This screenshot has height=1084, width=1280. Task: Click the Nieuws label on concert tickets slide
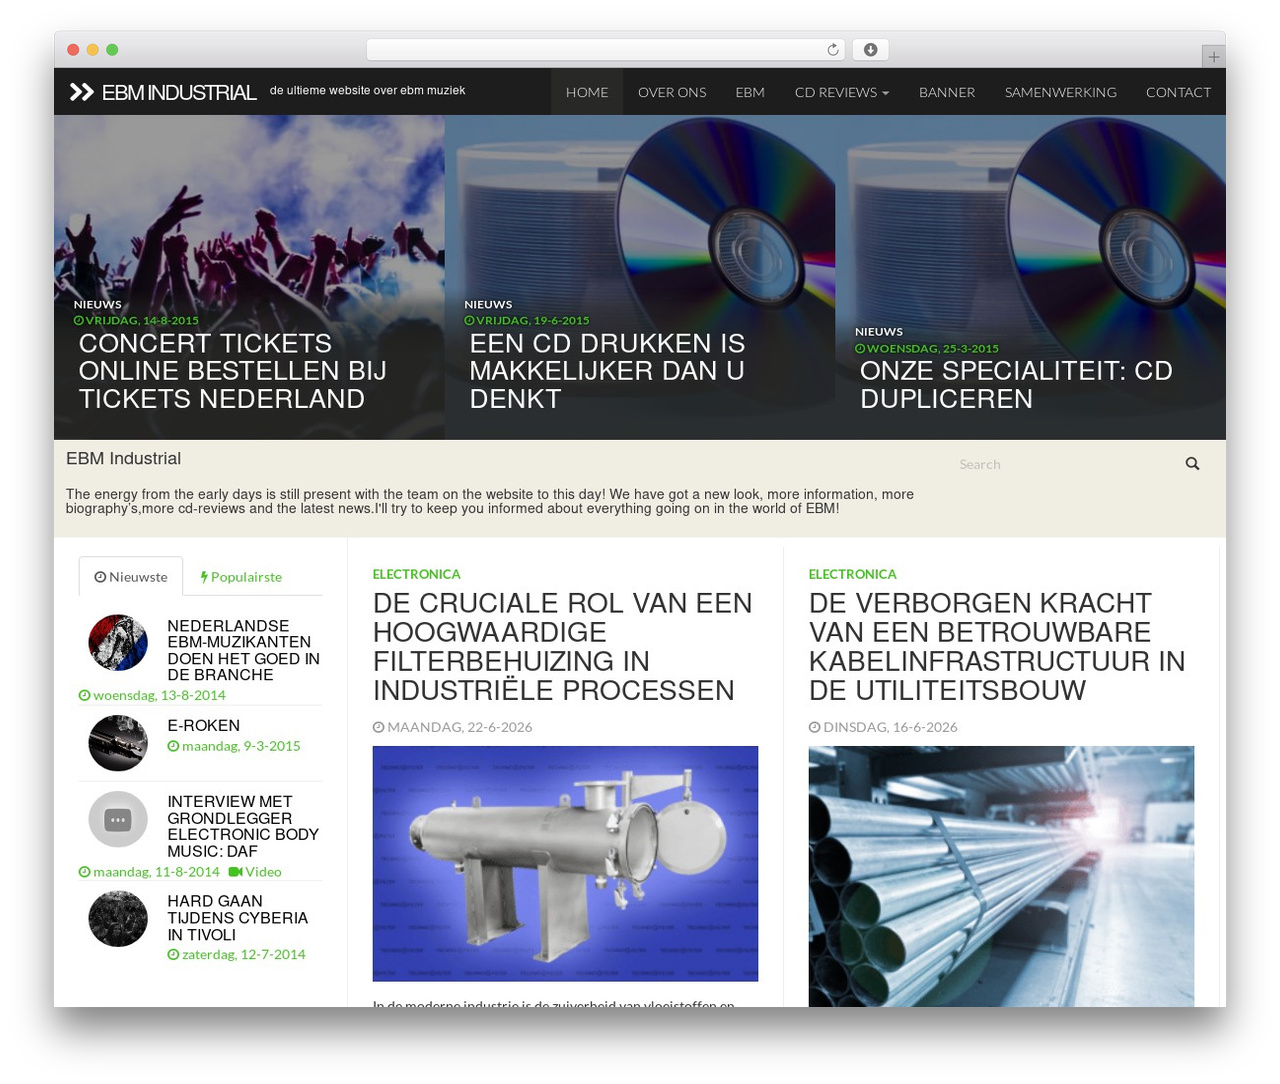pyautogui.click(x=97, y=304)
